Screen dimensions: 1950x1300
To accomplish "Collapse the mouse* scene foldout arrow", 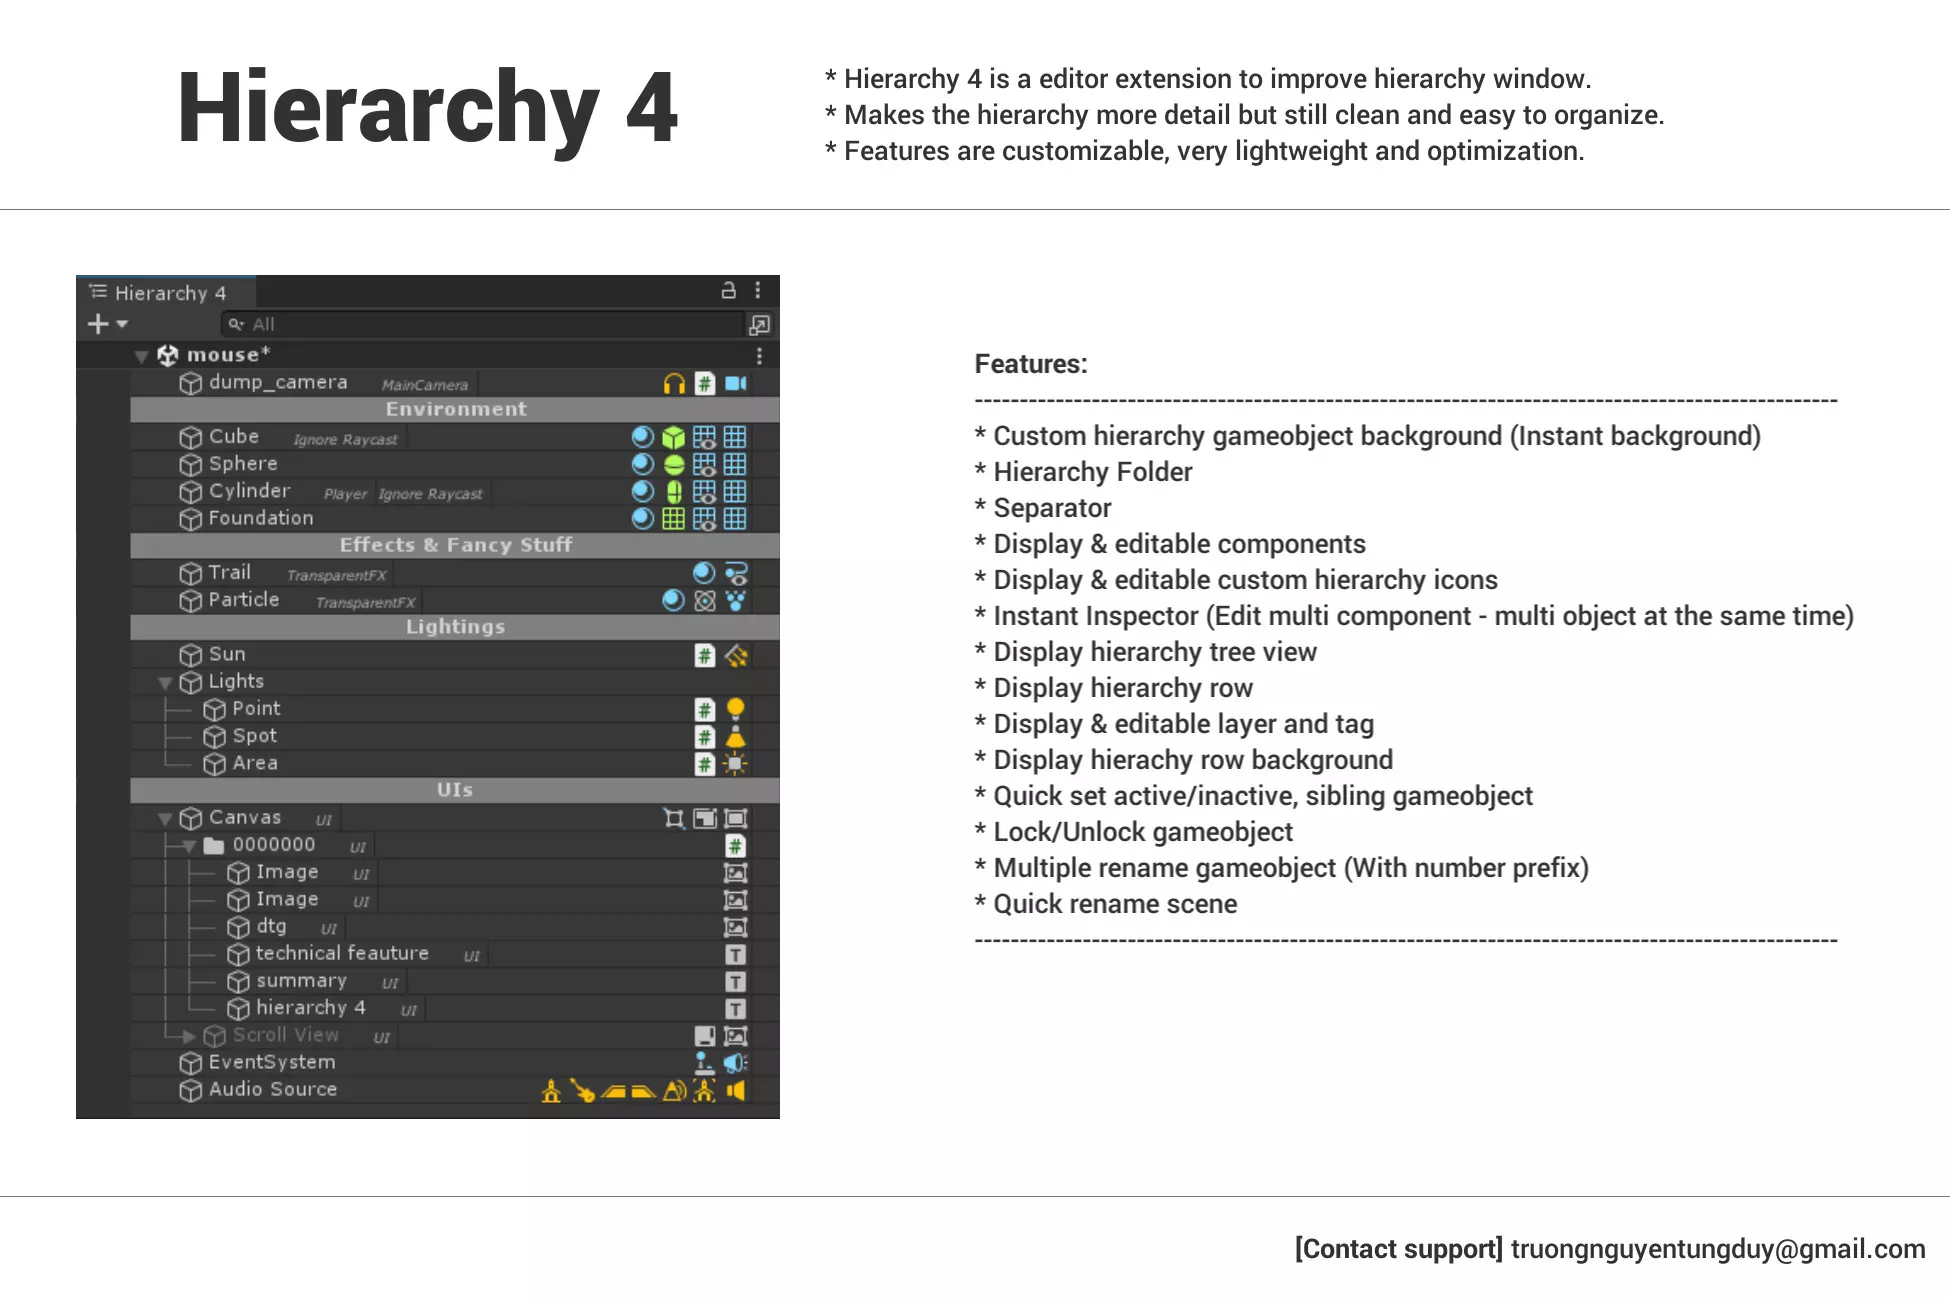I will click(142, 356).
